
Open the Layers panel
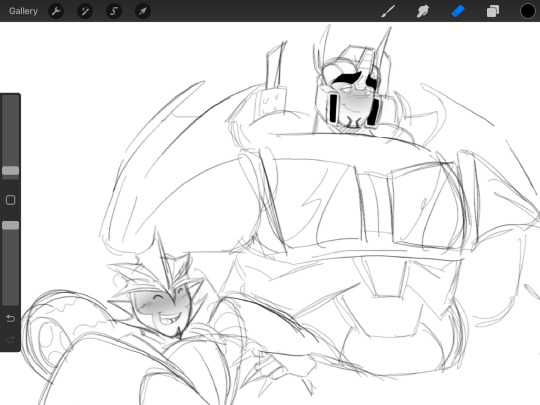(493, 11)
